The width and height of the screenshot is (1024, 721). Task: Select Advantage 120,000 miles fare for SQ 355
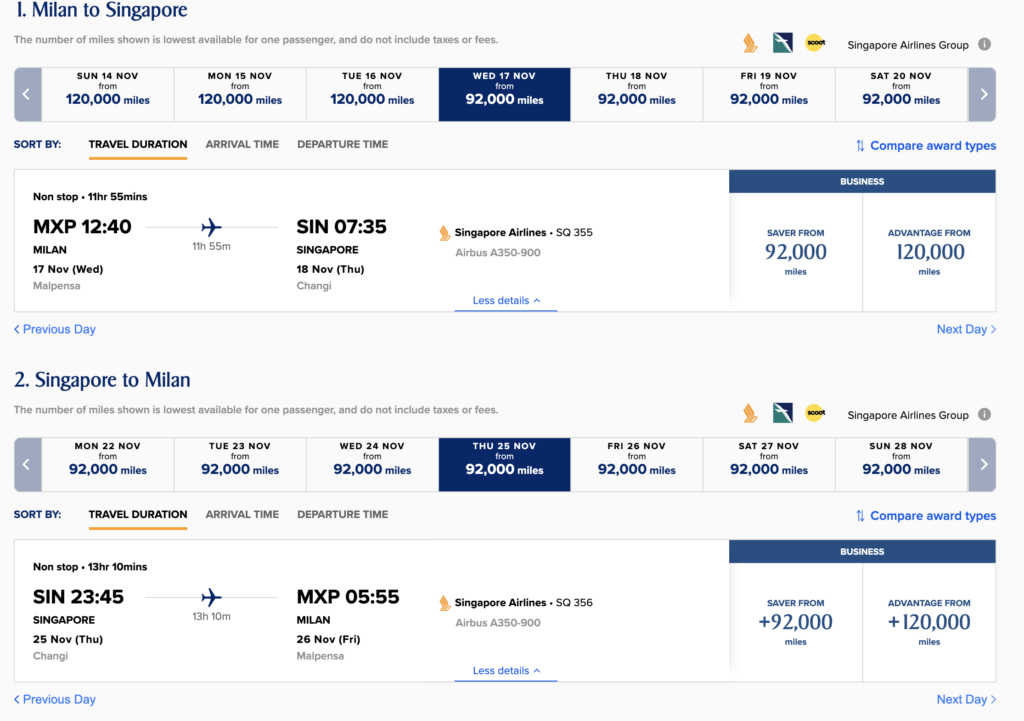coord(929,251)
